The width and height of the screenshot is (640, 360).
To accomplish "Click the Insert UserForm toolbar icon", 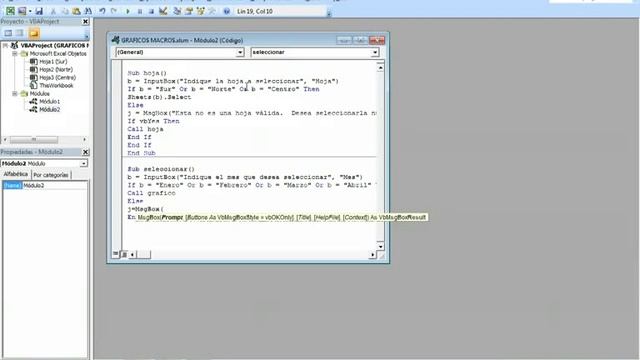I will (22, 11).
